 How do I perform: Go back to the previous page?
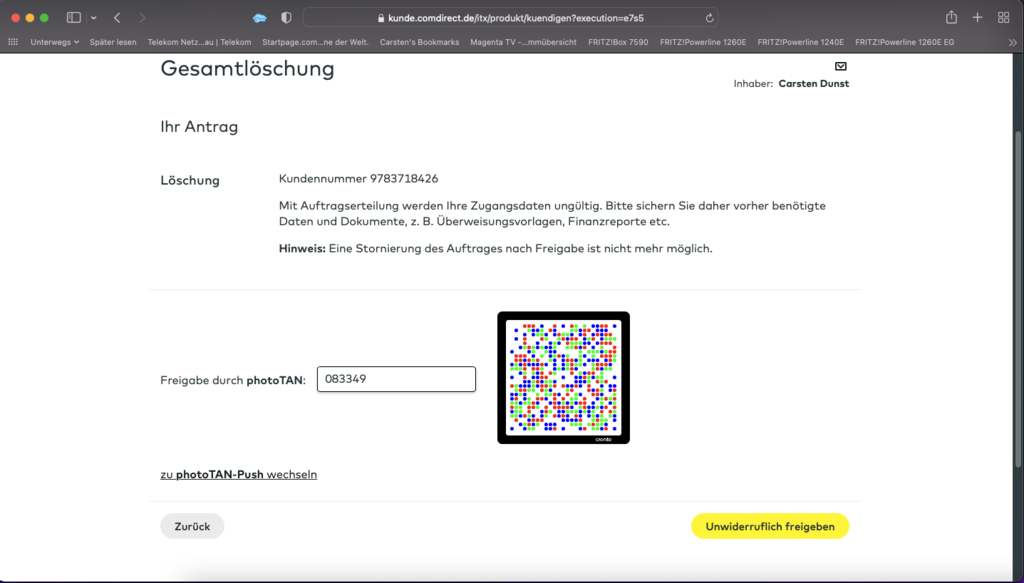pos(117,18)
